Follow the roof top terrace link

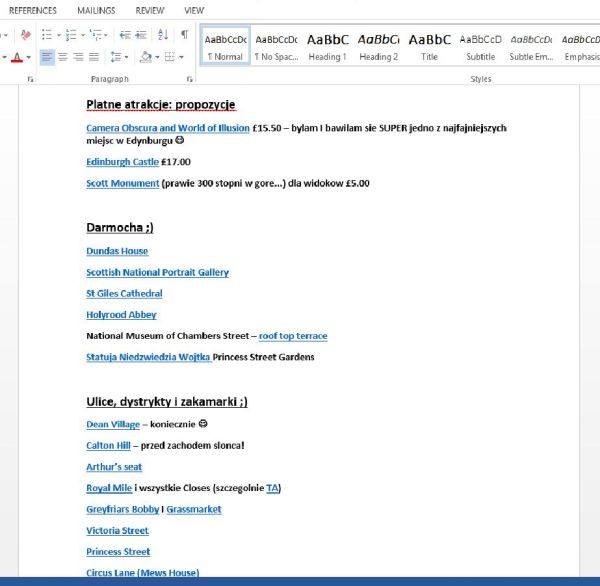tap(293, 336)
